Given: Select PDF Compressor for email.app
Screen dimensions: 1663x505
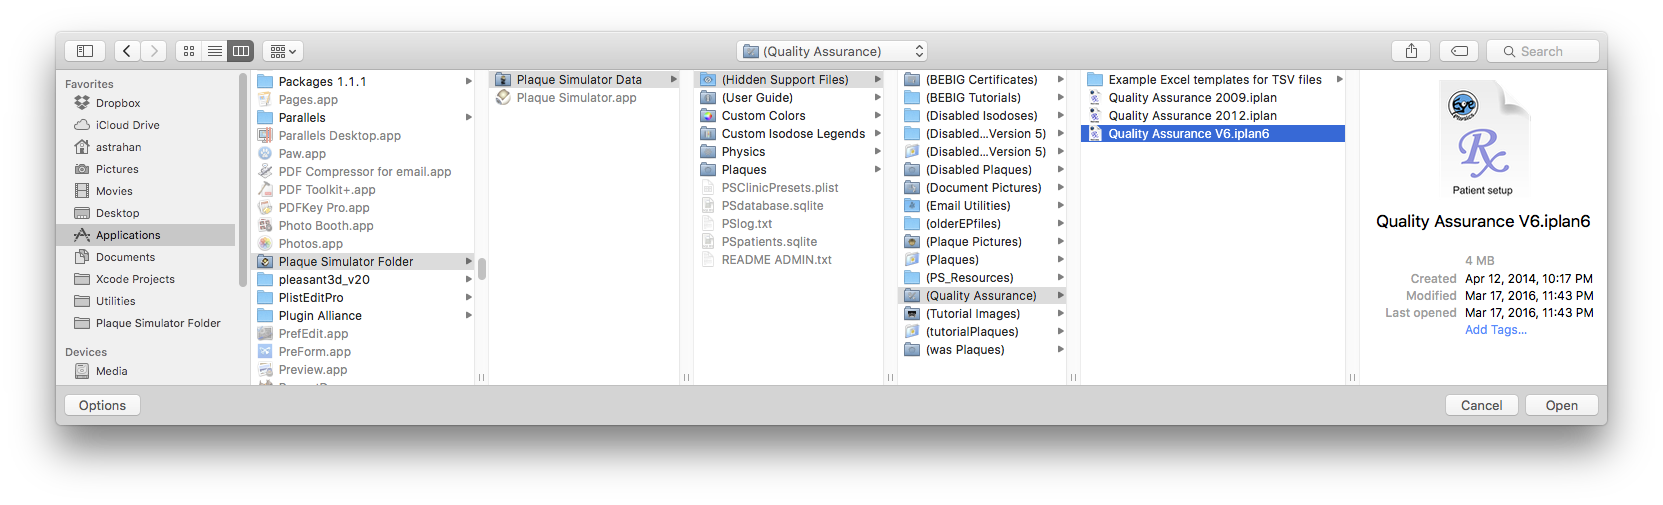Looking at the screenshot, I should point(365,172).
